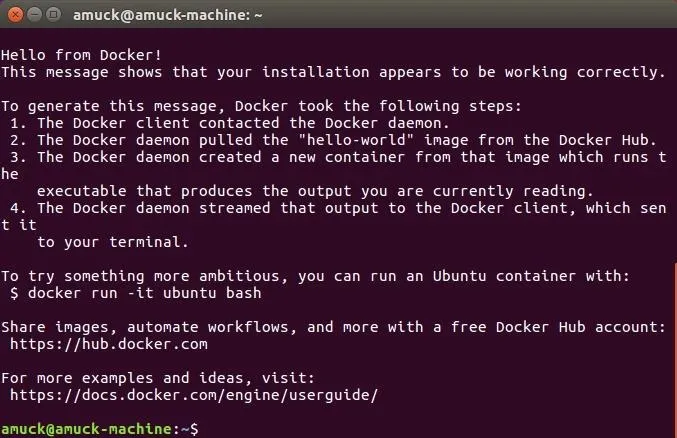The image size is (677, 438).
Task: Click the 'Share images, automate workflows' line
Action: (333, 327)
